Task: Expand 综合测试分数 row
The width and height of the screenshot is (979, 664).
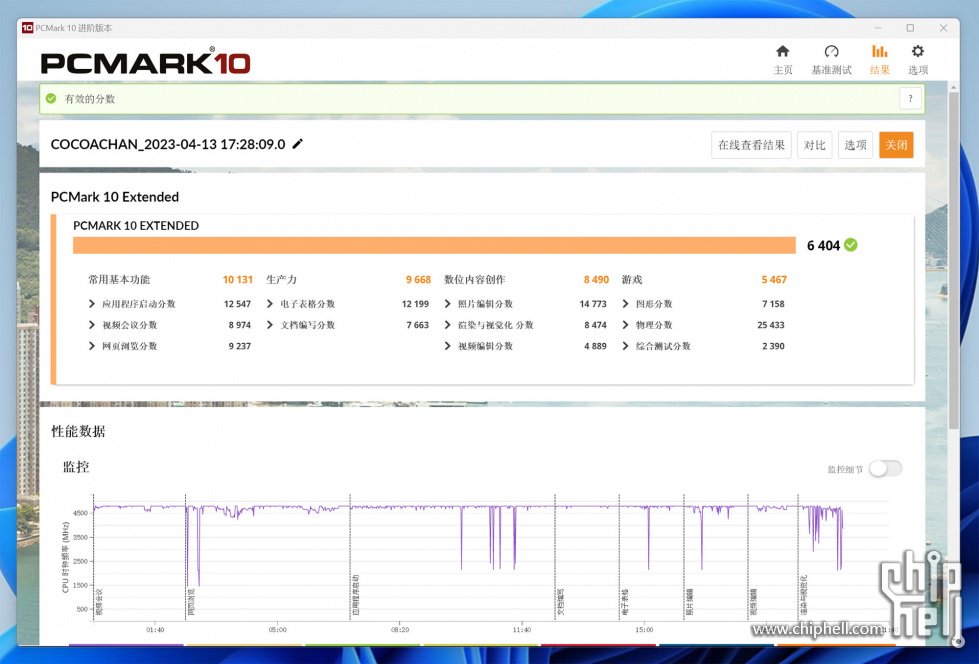Action: [626, 346]
